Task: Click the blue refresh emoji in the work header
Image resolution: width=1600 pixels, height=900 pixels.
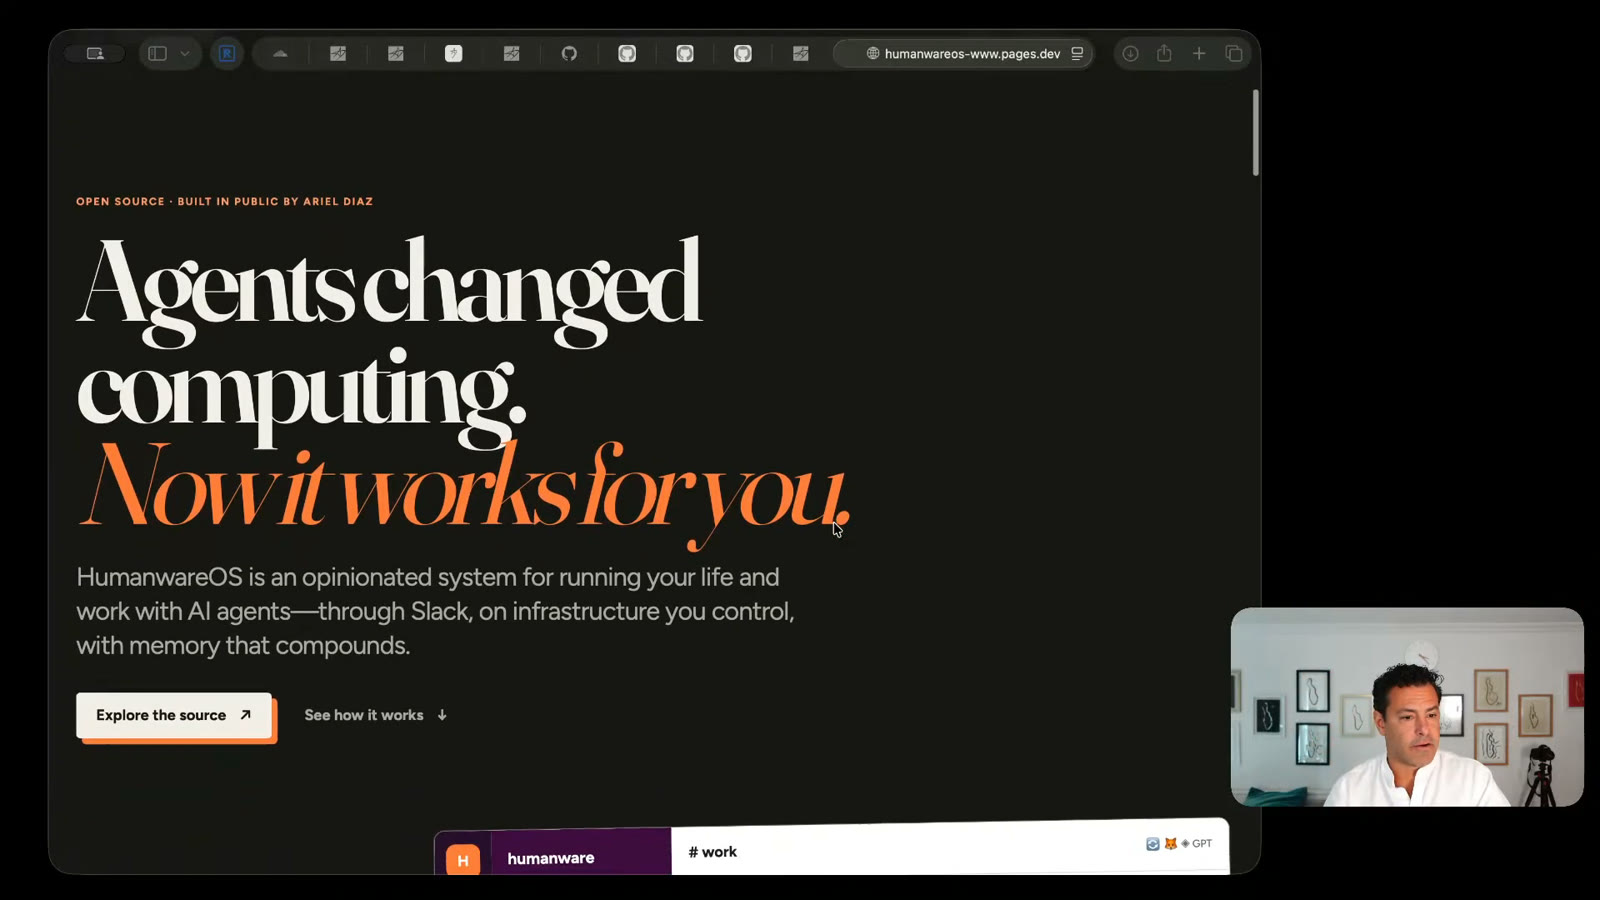Action: pyautogui.click(x=1153, y=844)
